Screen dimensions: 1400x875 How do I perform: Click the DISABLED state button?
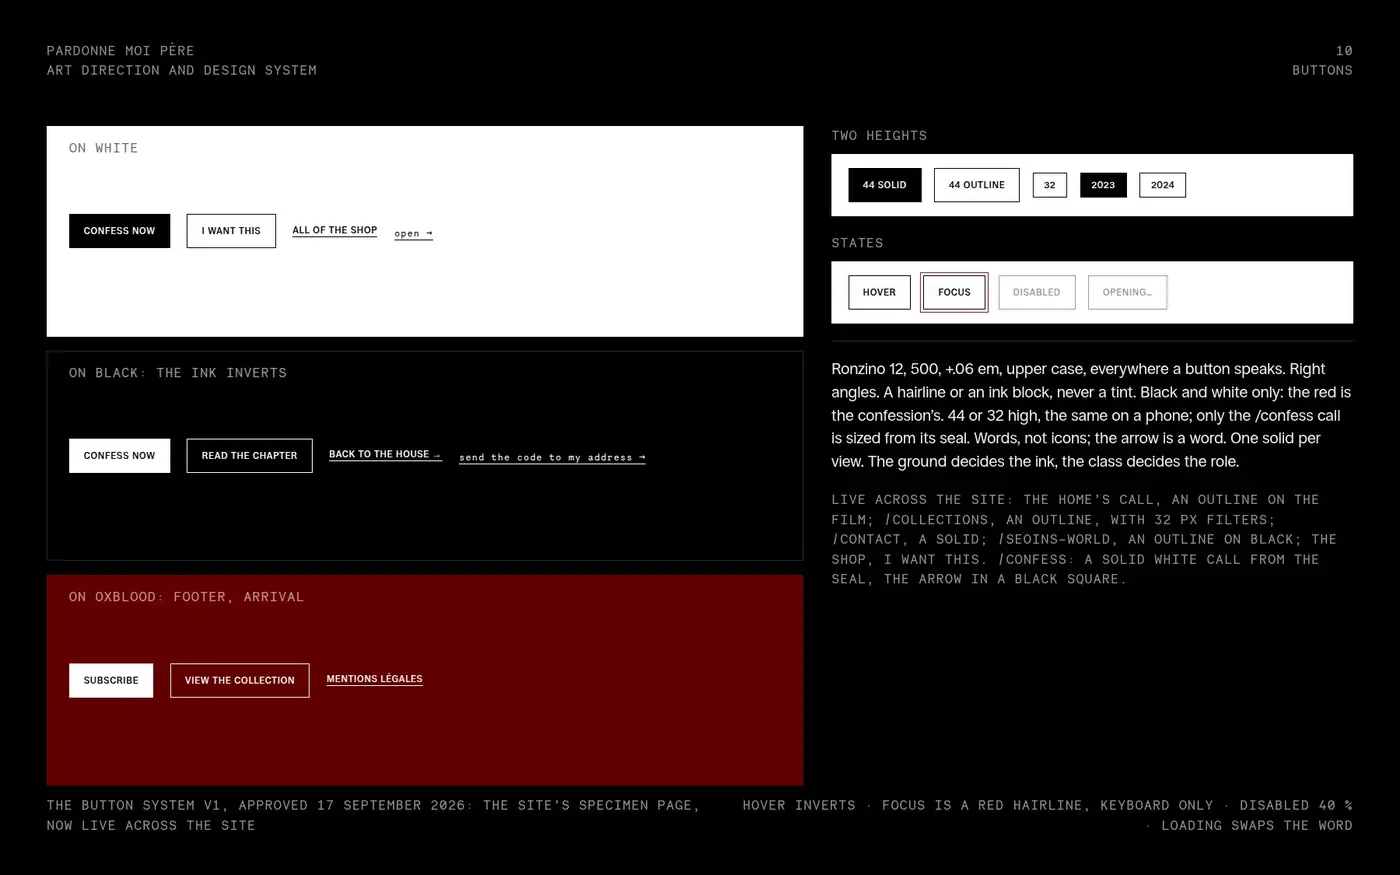tap(1037, 293)
